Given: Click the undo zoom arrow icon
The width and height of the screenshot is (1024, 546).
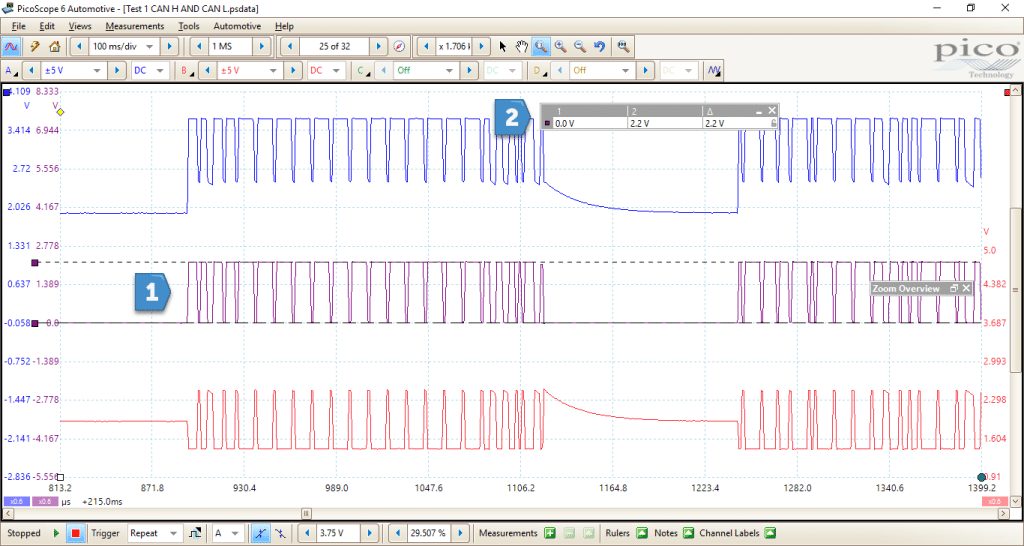Looking at the screenshot, I should [x=599, y=46].
